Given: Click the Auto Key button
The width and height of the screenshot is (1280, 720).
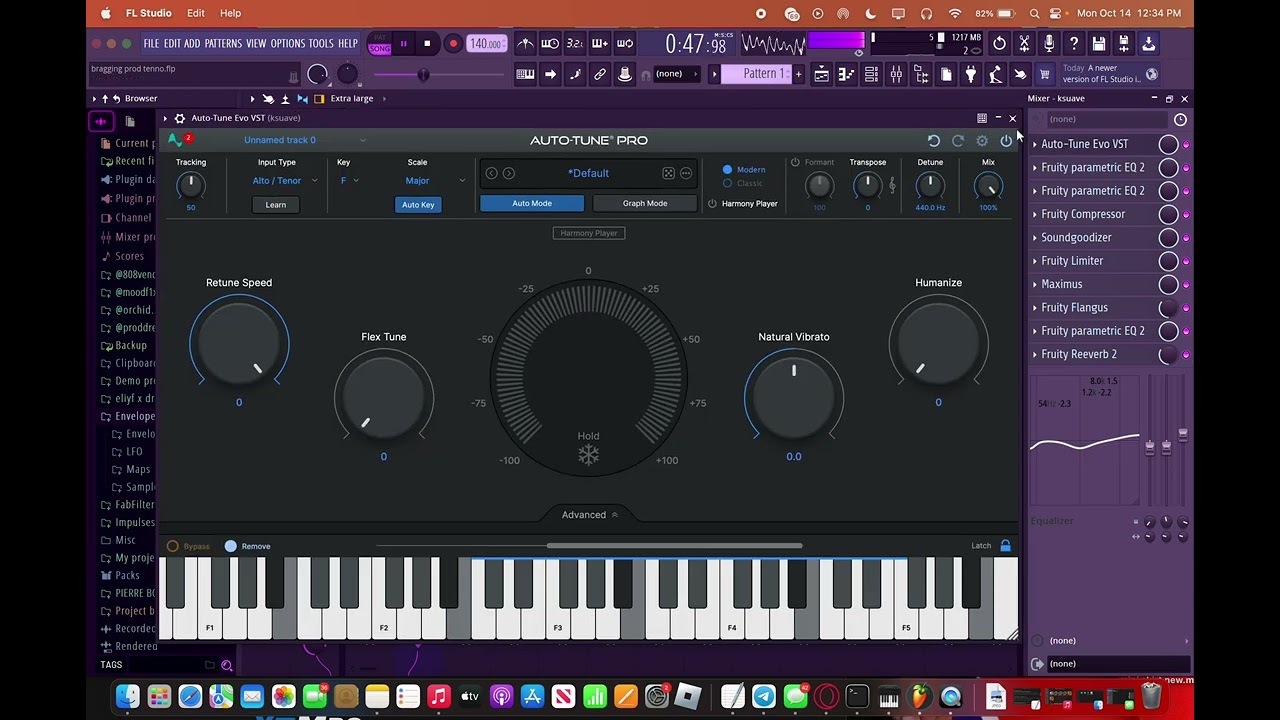Looking at the screenshot, I should [418, 205].
